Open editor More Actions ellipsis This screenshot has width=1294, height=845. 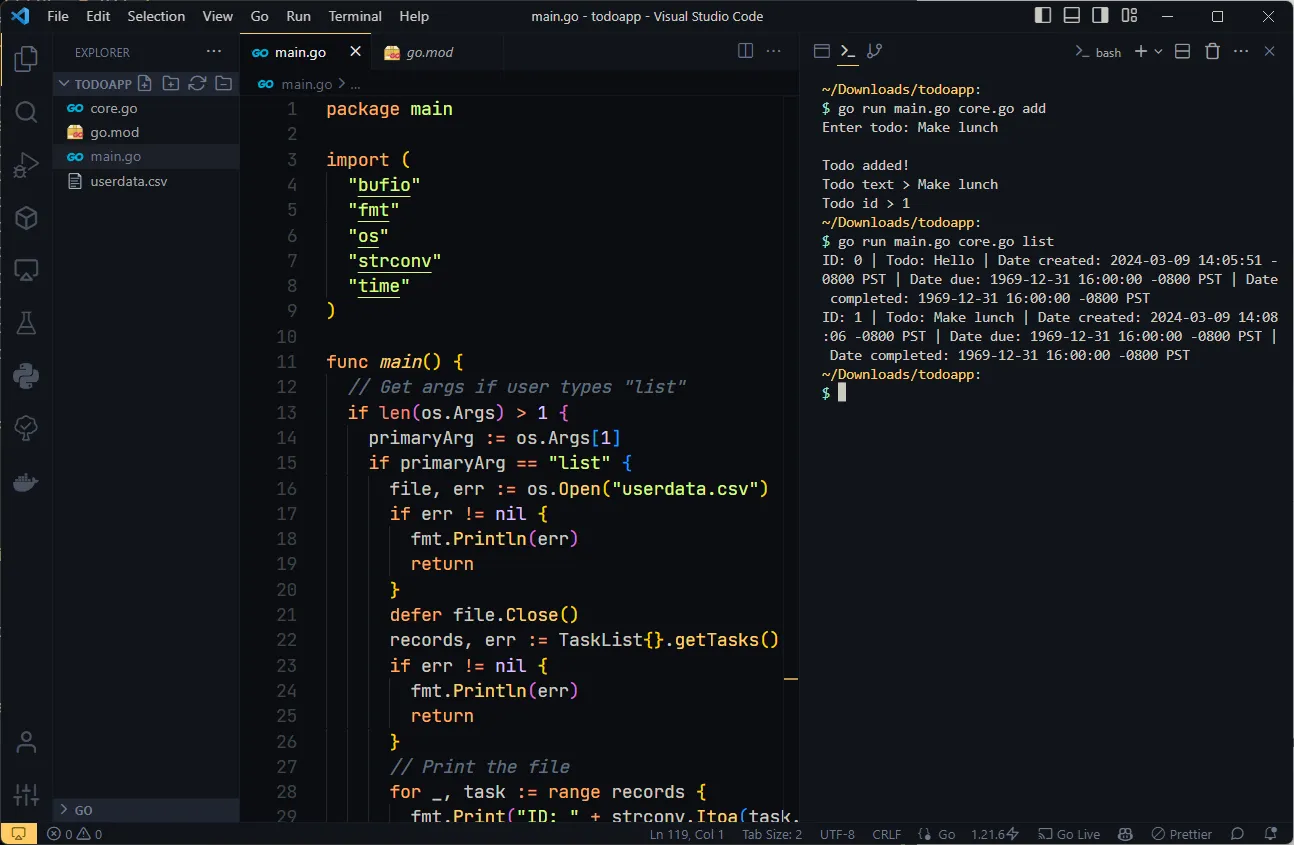(774, 51)
